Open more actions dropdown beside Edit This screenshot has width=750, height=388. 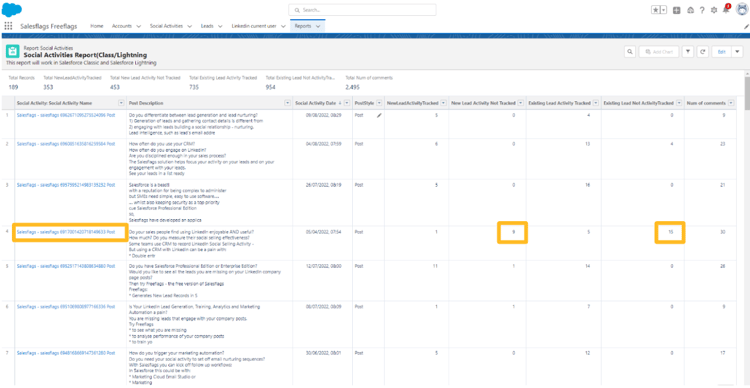coord(737,52)
